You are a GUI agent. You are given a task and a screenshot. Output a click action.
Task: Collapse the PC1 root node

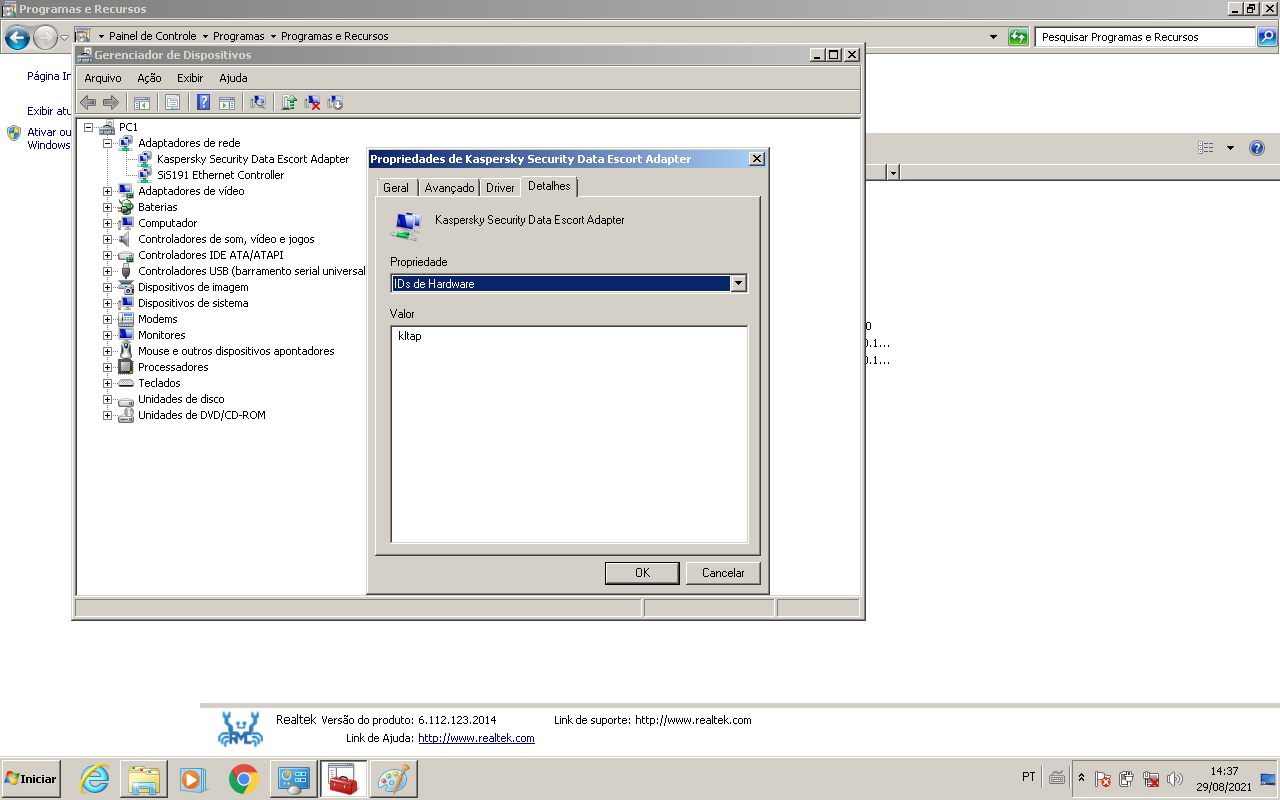pyautogui.click(x=89, y=127)
